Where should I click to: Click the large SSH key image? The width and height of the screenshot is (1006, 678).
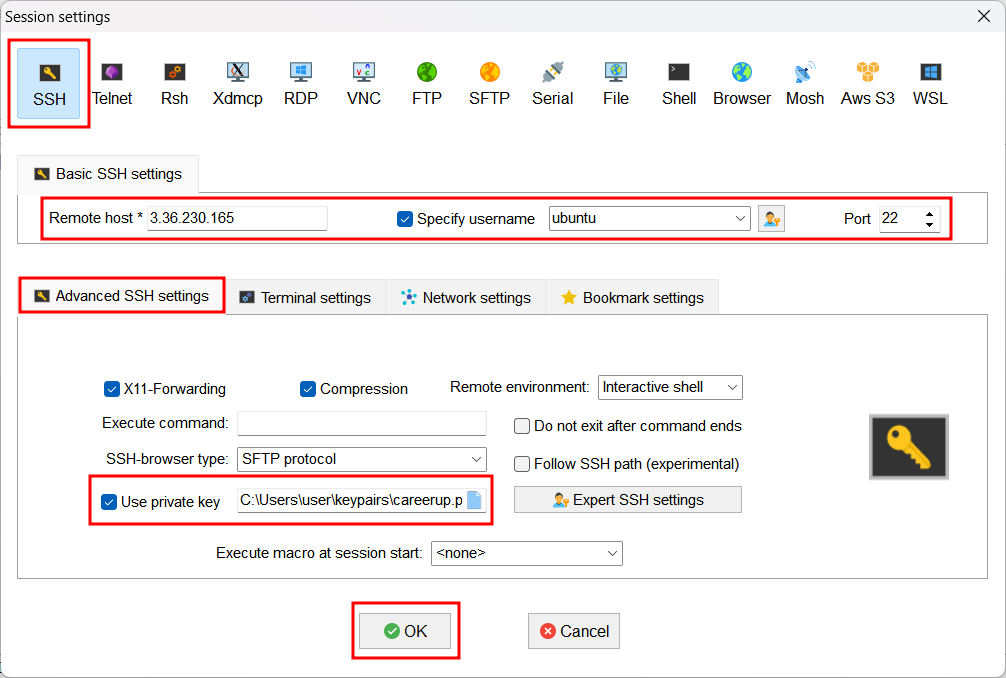(x=908, y=447)
